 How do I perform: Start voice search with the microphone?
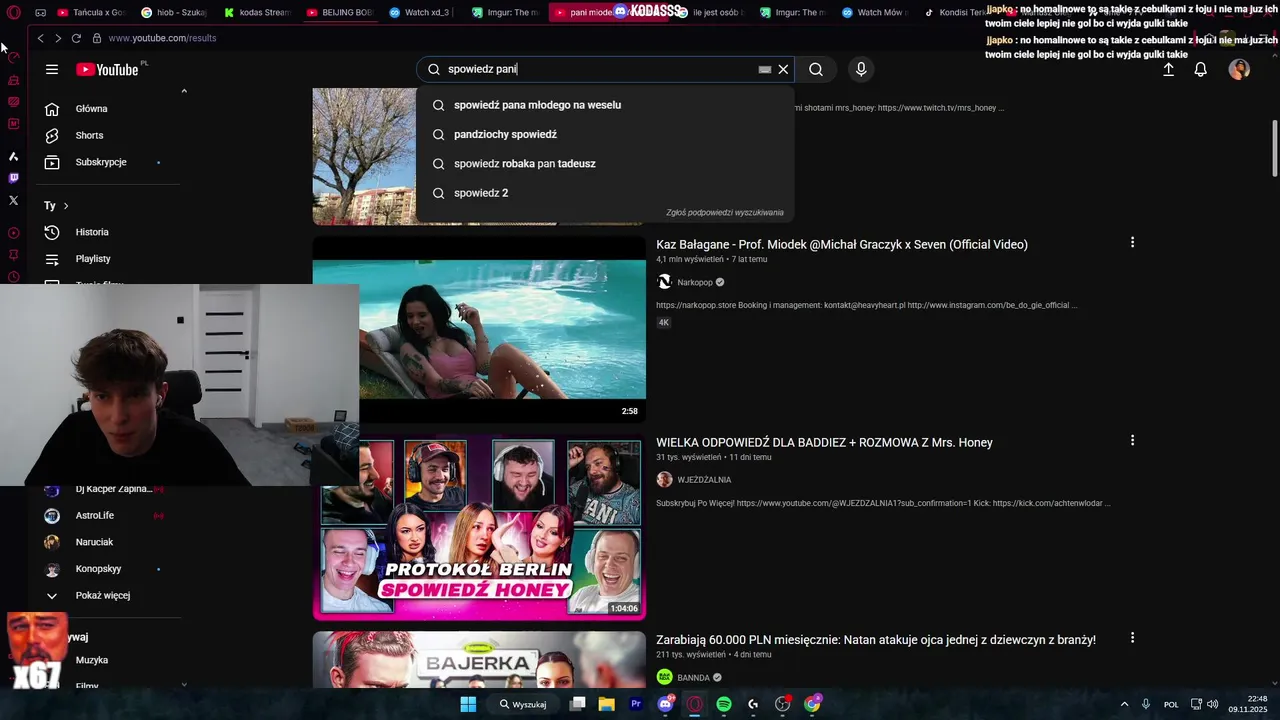coord(861,69)
